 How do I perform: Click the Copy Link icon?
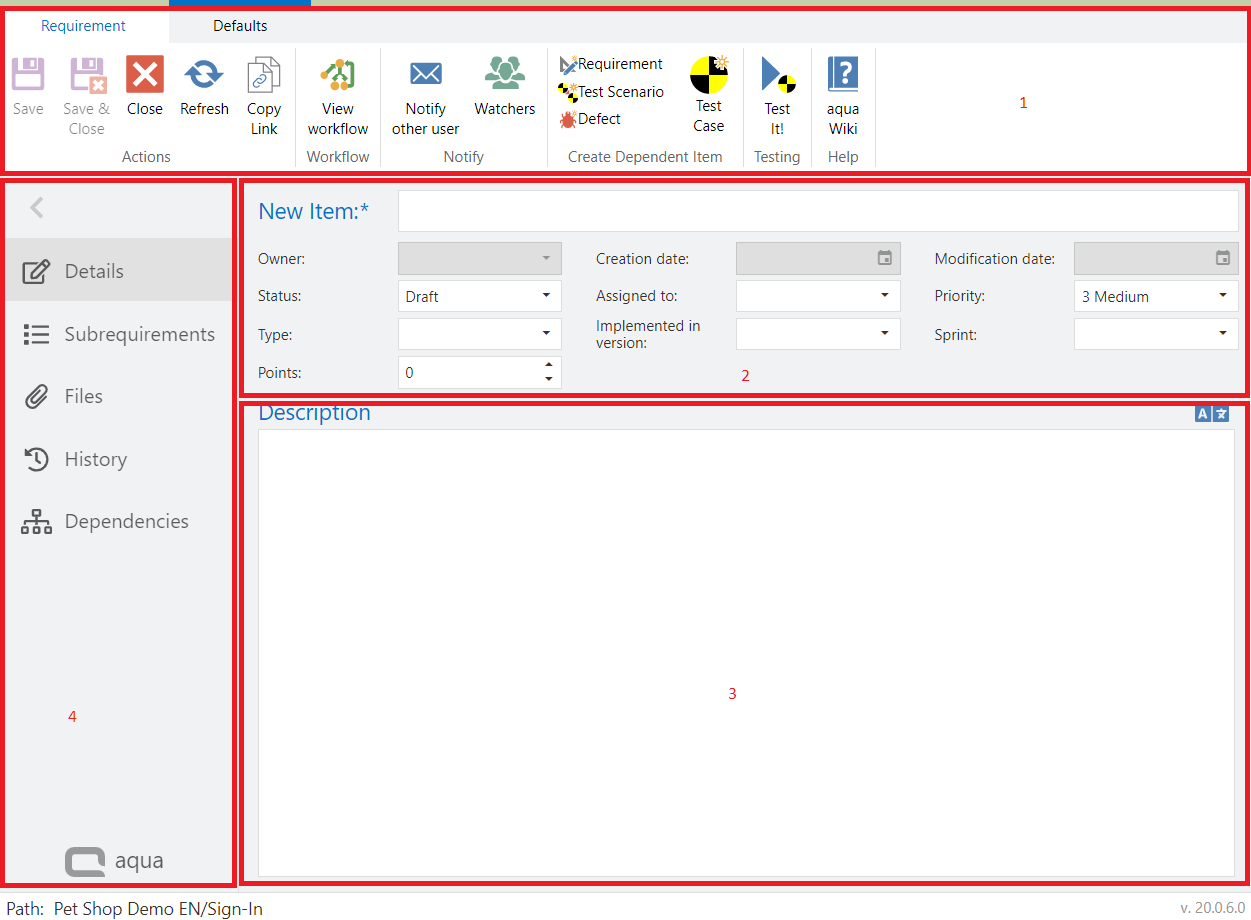[264, 75]
